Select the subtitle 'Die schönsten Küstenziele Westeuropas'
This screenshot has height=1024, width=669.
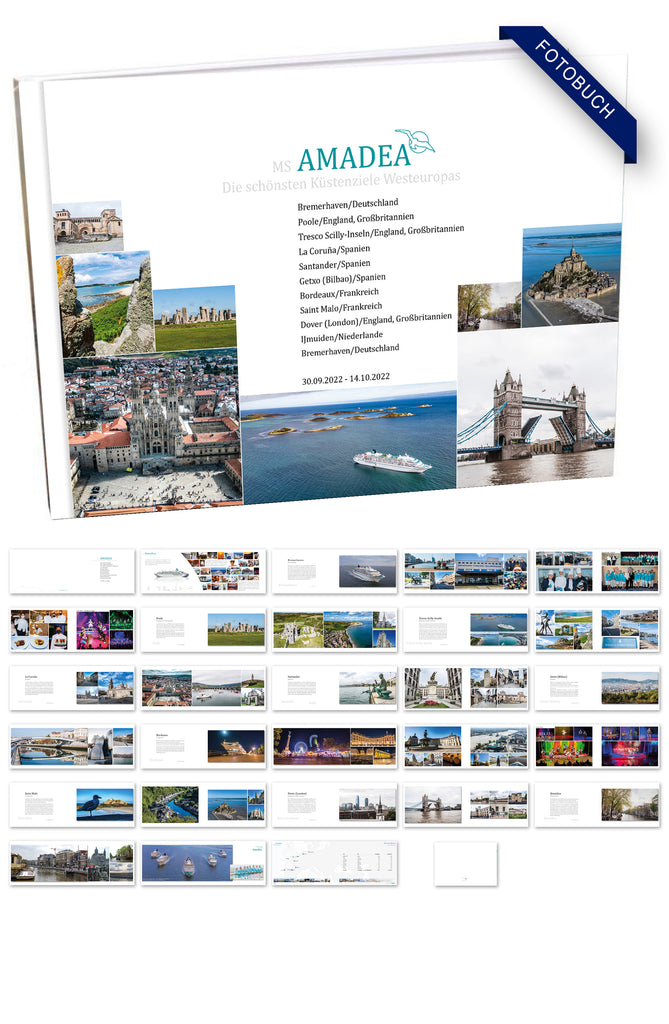(x=341, y=182)
